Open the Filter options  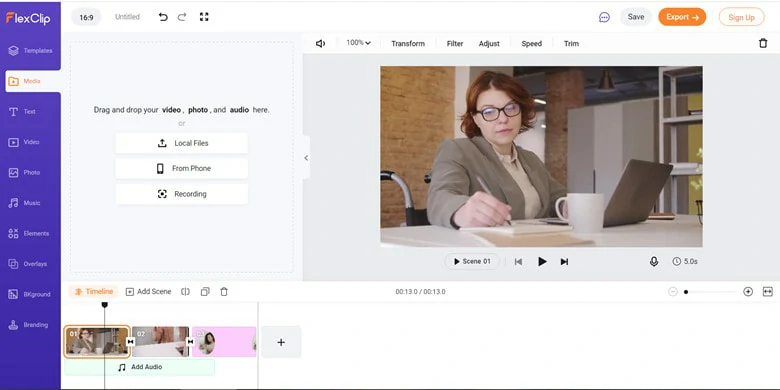(x=455, y=44)
